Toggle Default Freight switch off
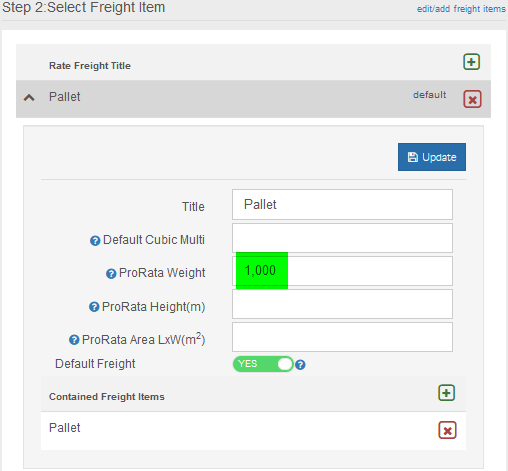The height and width of the screenshot is (471, 508). 263,364
